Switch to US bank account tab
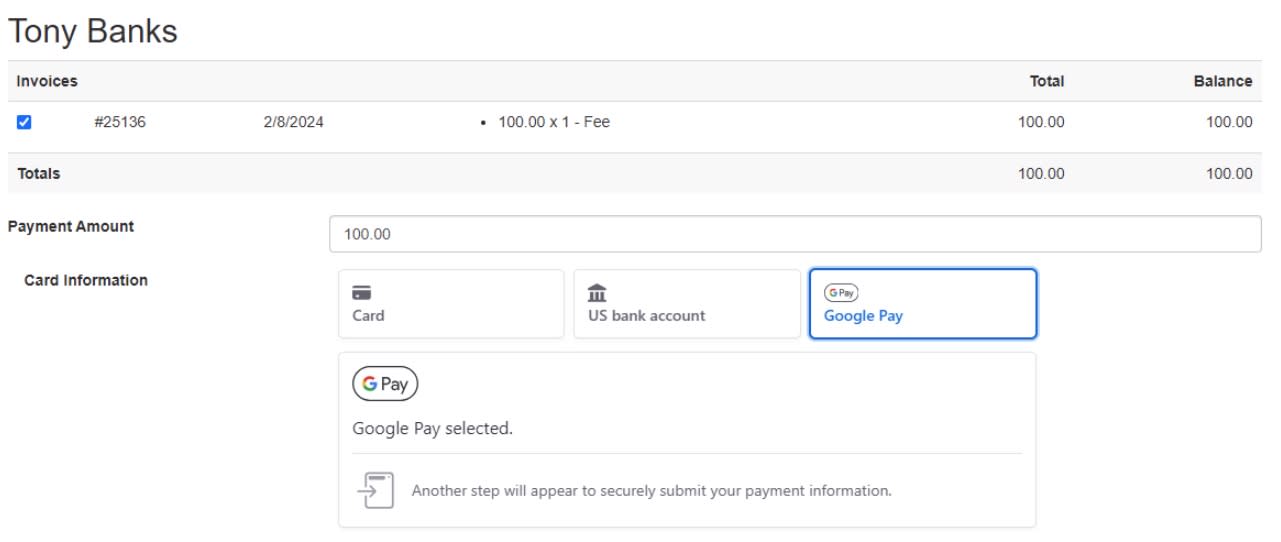Viewport: 1281px width, 542px height. [x=686, y=304]
